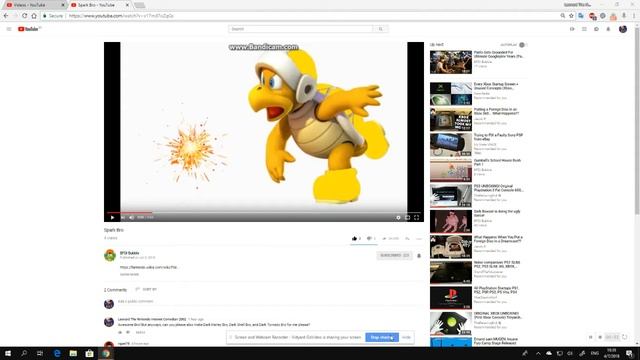Launch Microsoft Edge from the taskbar
The width and height of the screenshot is (640, 360).
pyautogui.click(x=57, y=353)
